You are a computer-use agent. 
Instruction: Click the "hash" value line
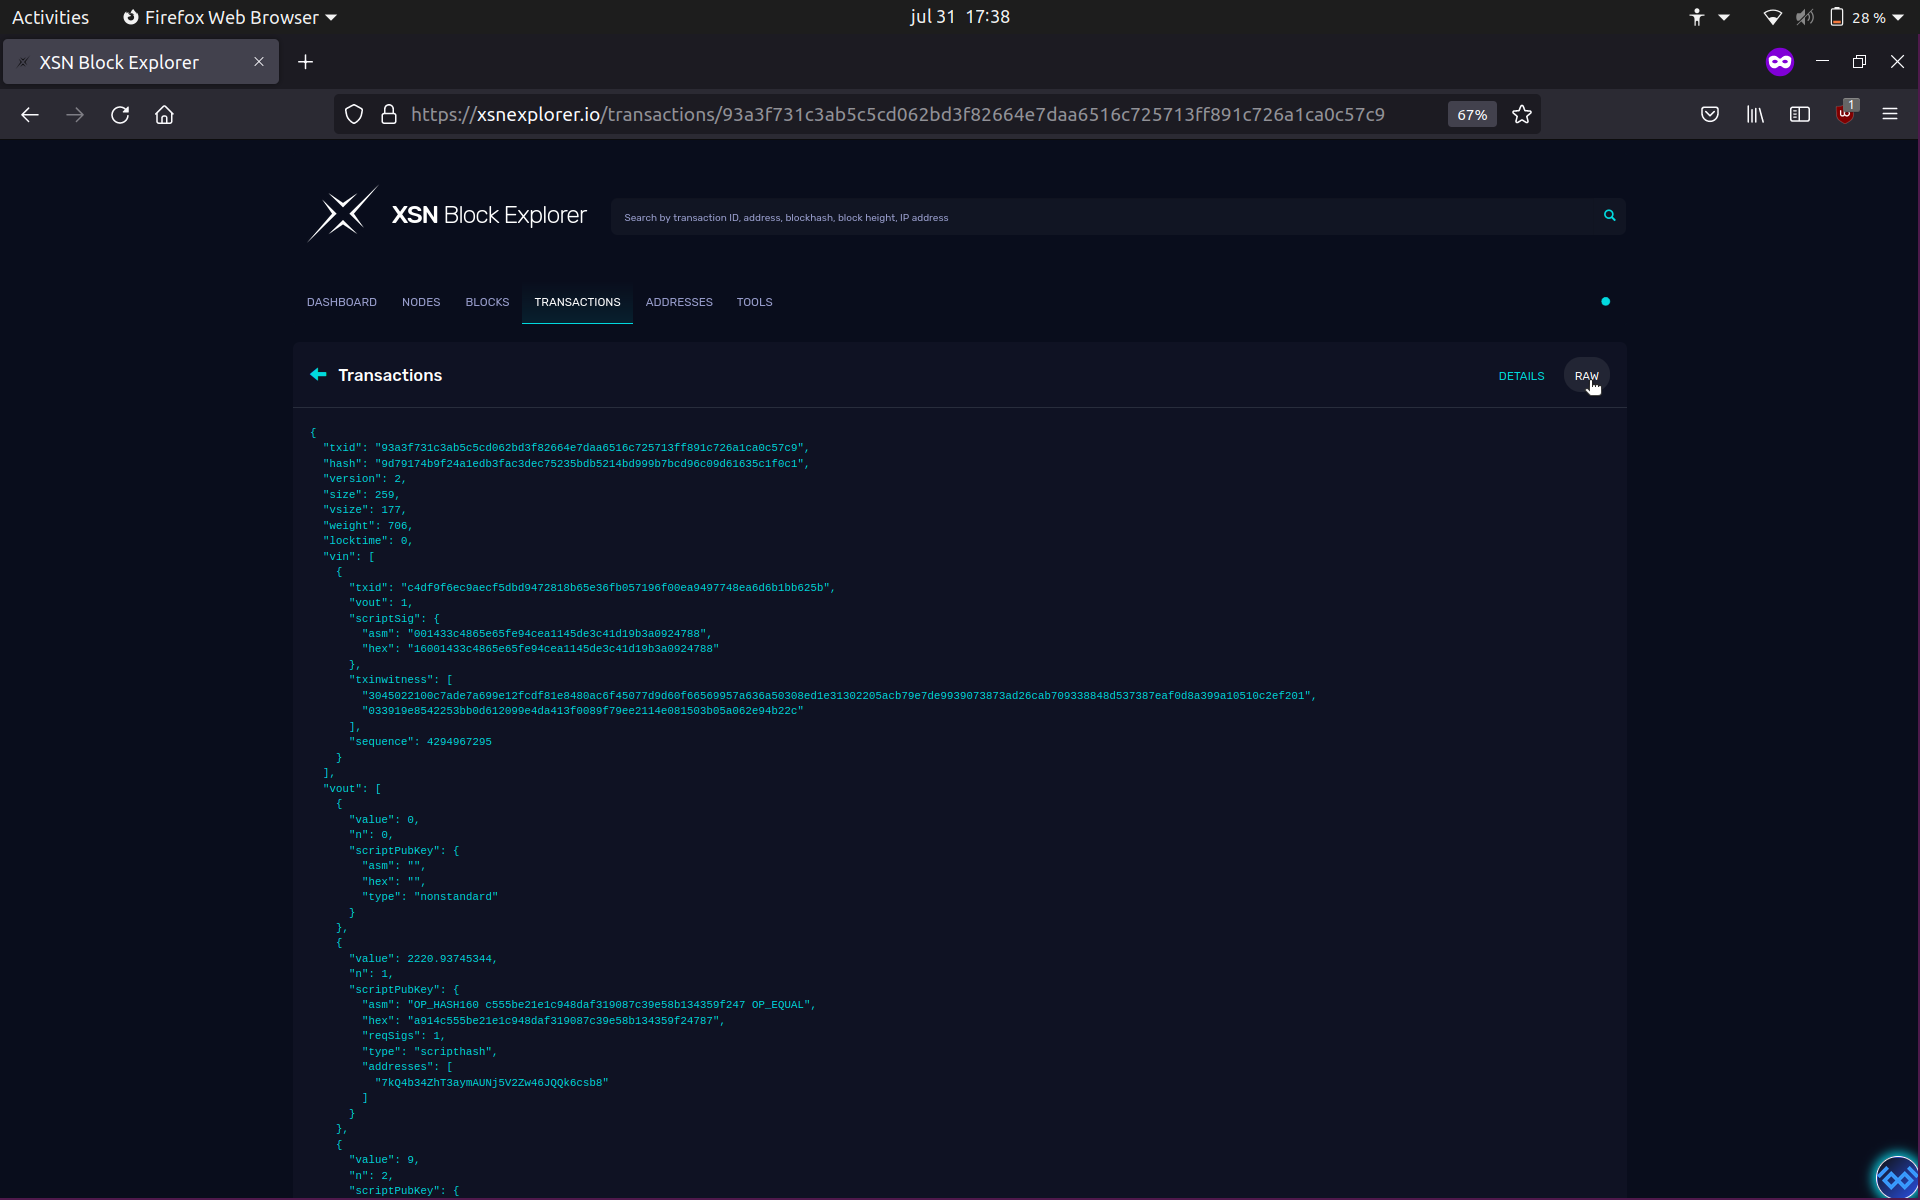566,464
